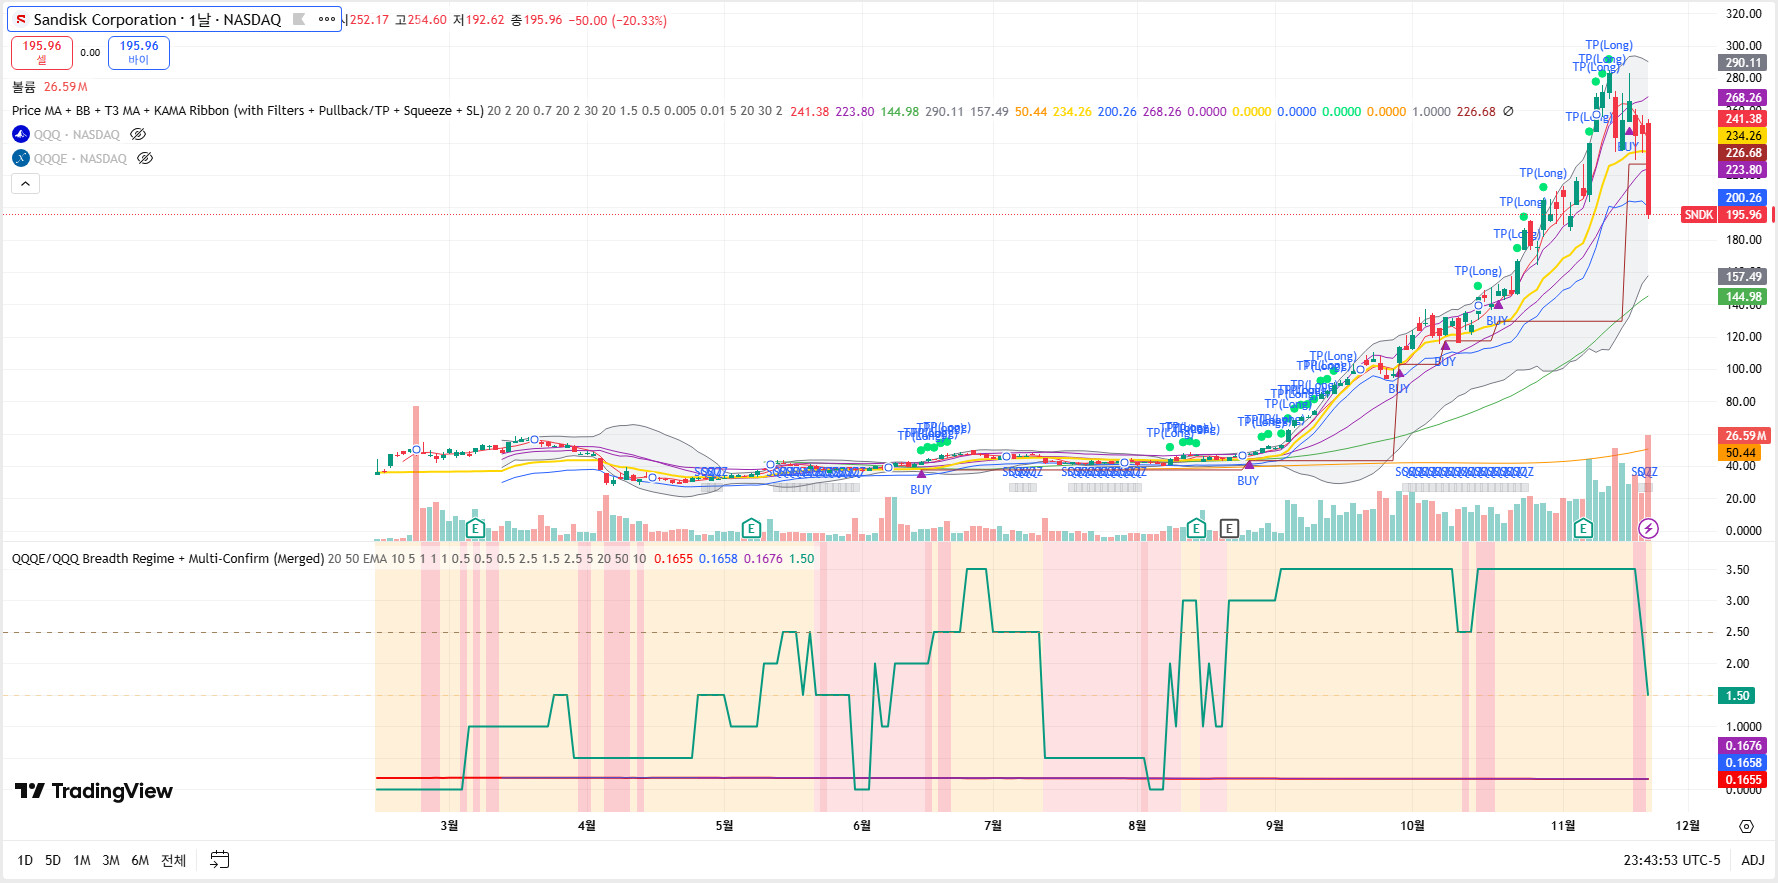The image size is (1778, 883).
Task: Click the purple lightning bolt event icon
Action: [1649, 528]
